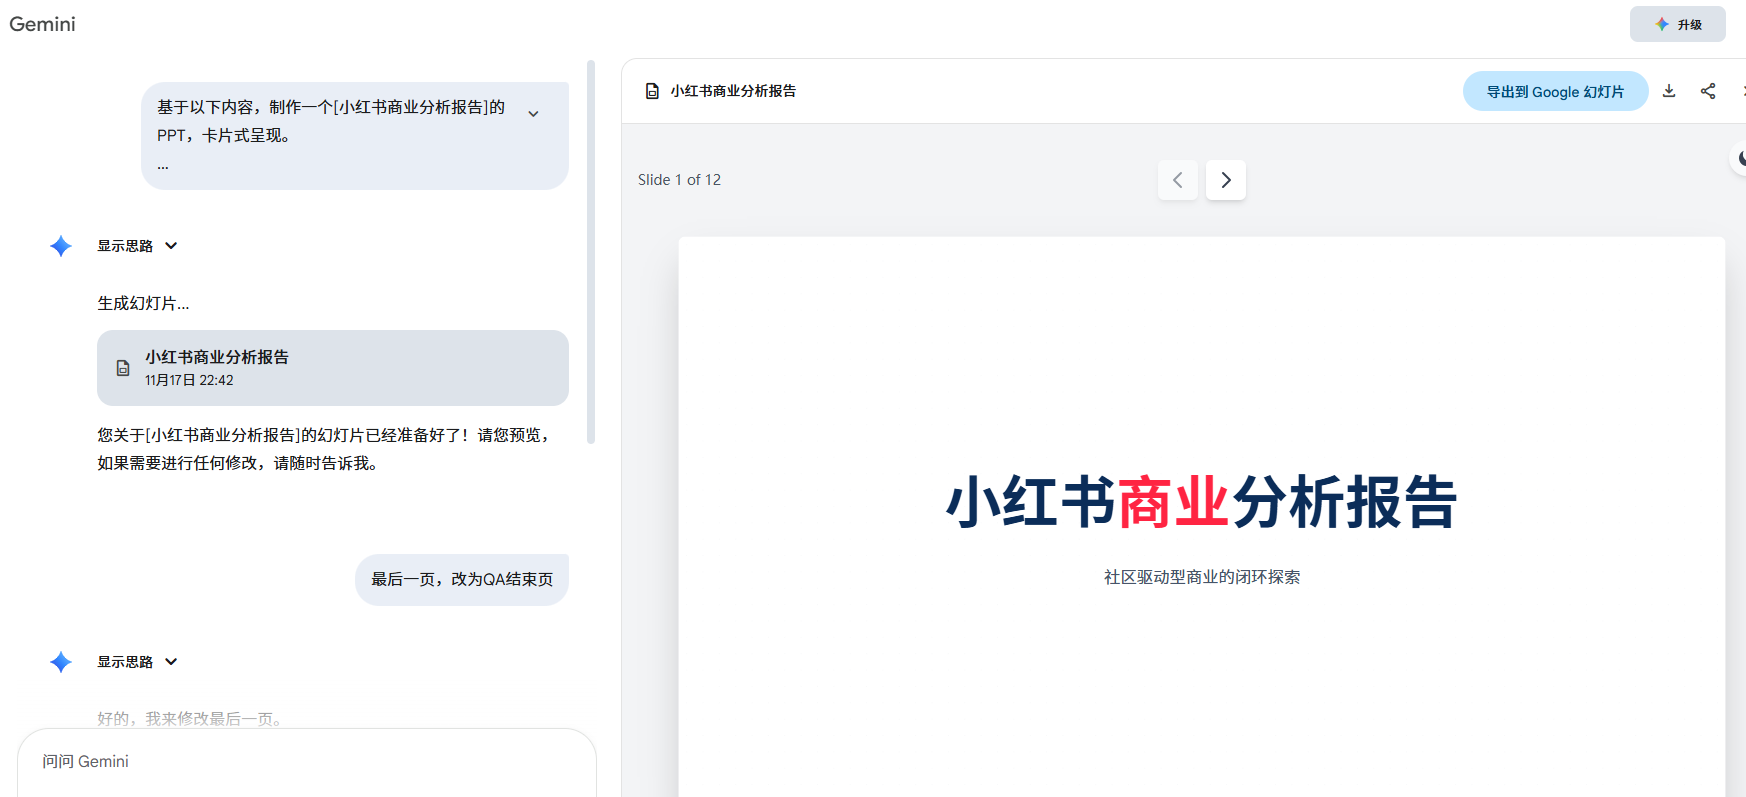
Task: Click the Gemini logo text
Action: (42, 24)
